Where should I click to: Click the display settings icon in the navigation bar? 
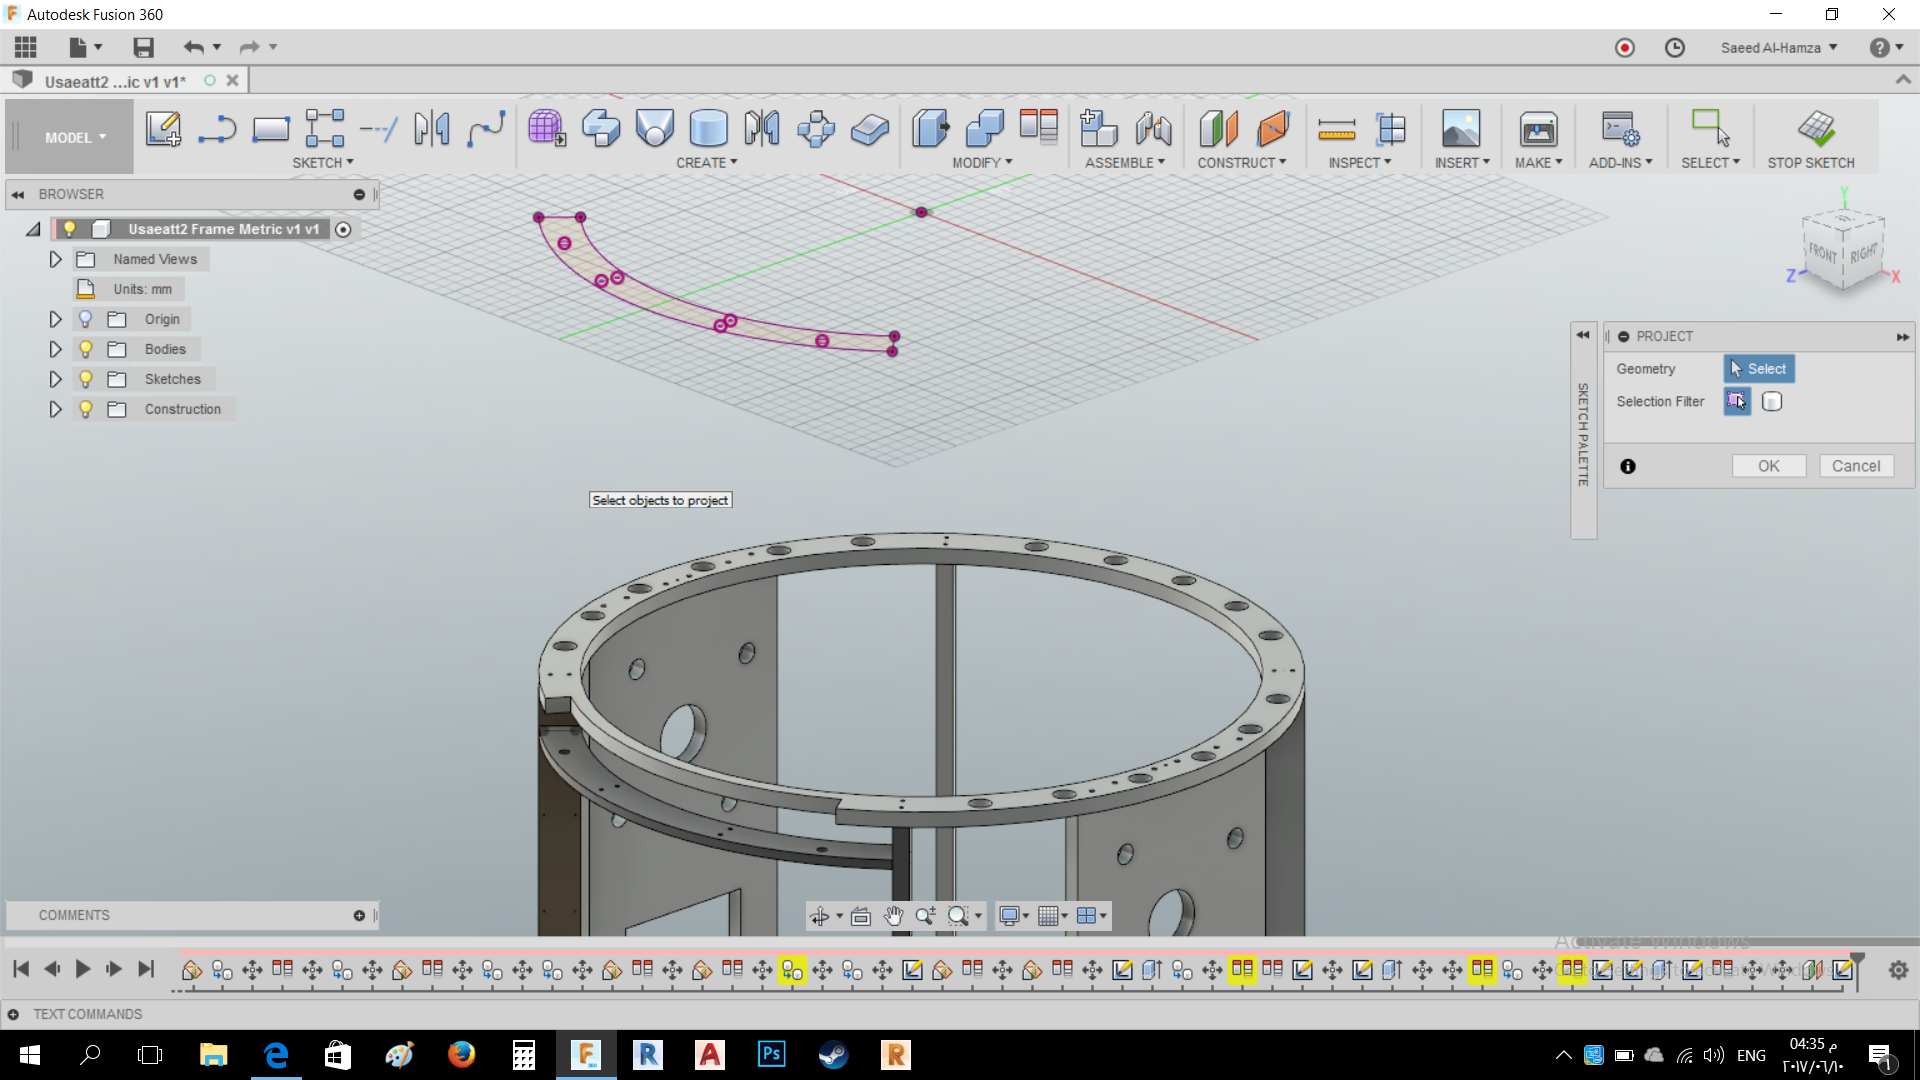pos(1010,915)
